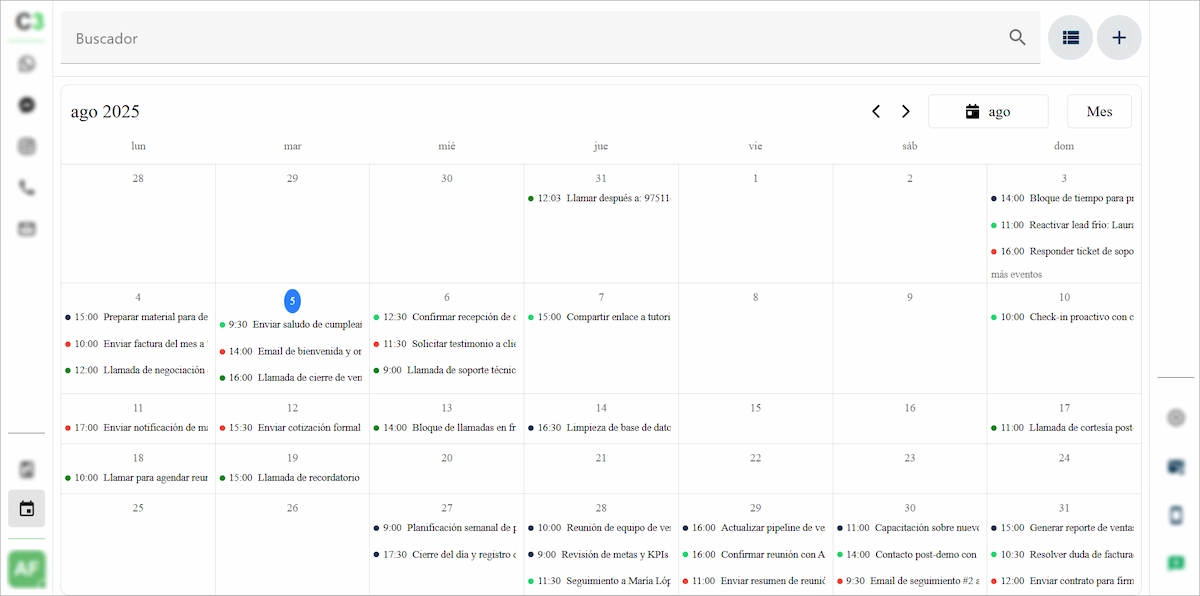Click inside the Buscador search field
The image size is (1200, 596).
[400, 37]
